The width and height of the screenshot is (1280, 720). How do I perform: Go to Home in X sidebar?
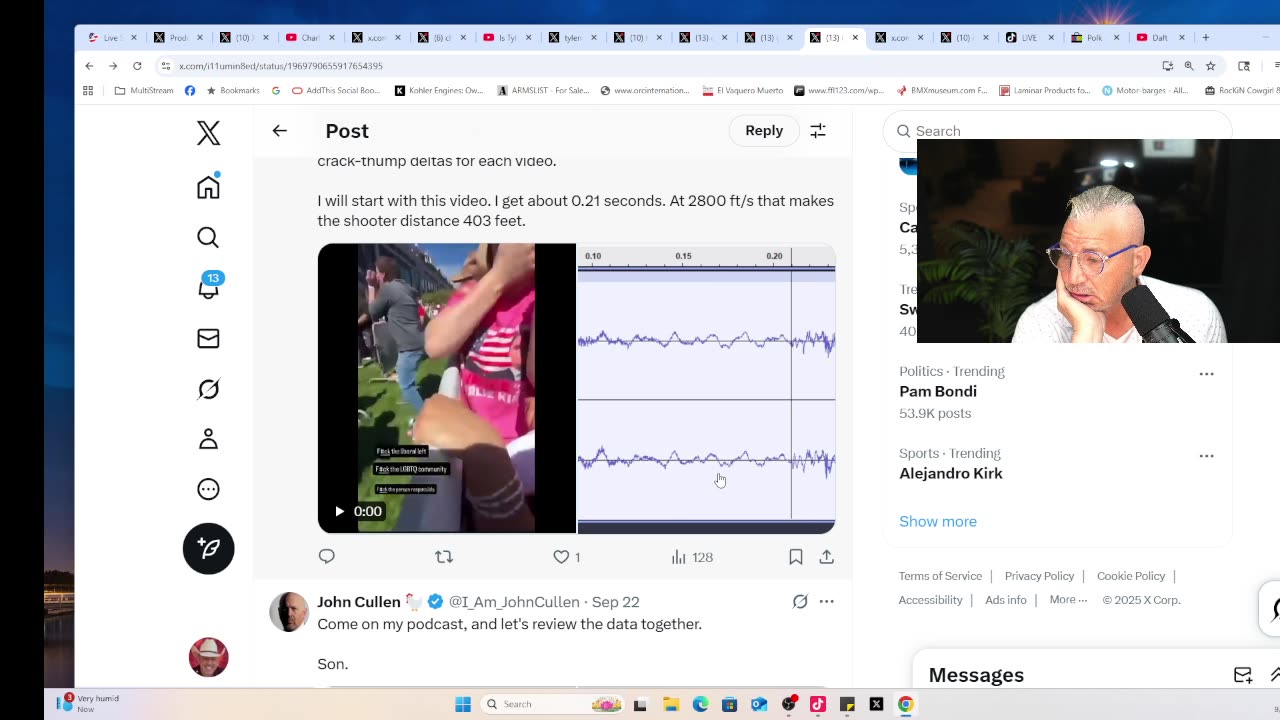208,187
